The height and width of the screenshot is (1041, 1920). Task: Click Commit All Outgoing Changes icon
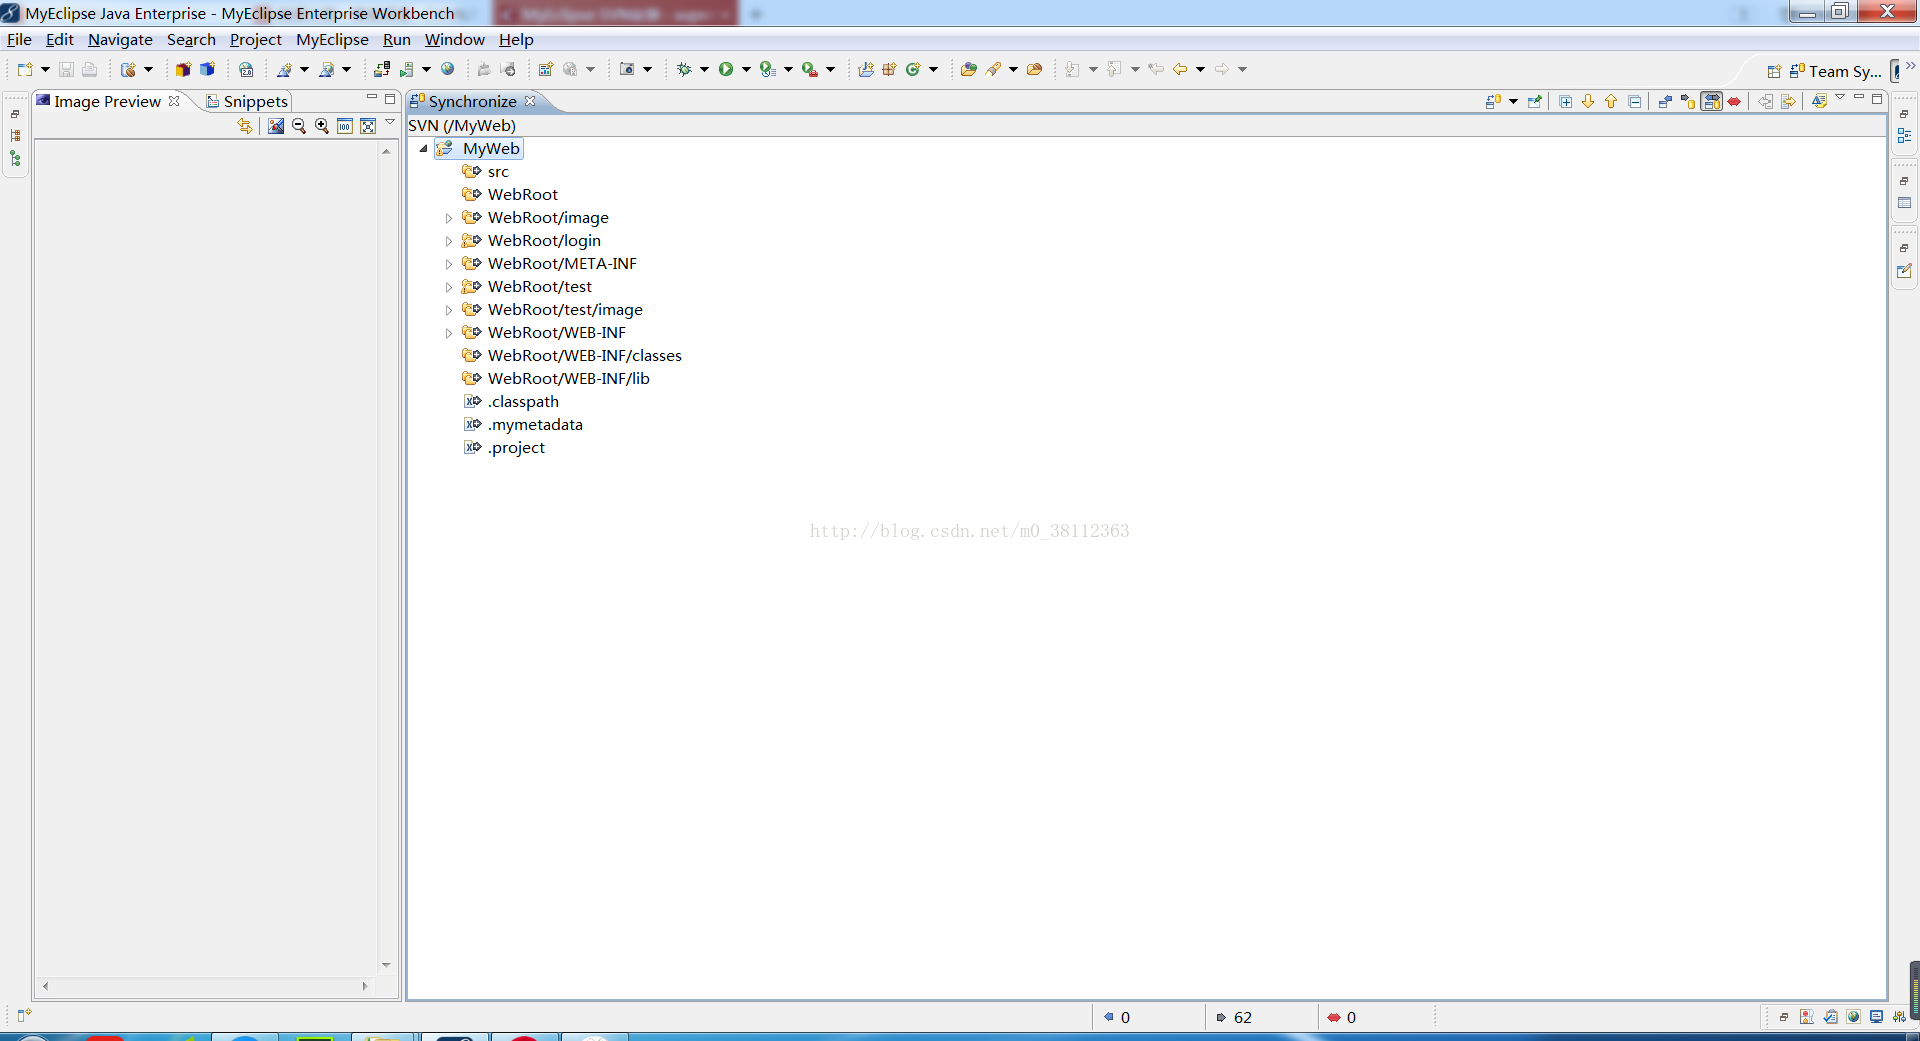pyautogui.click(x=1788, y=101)
